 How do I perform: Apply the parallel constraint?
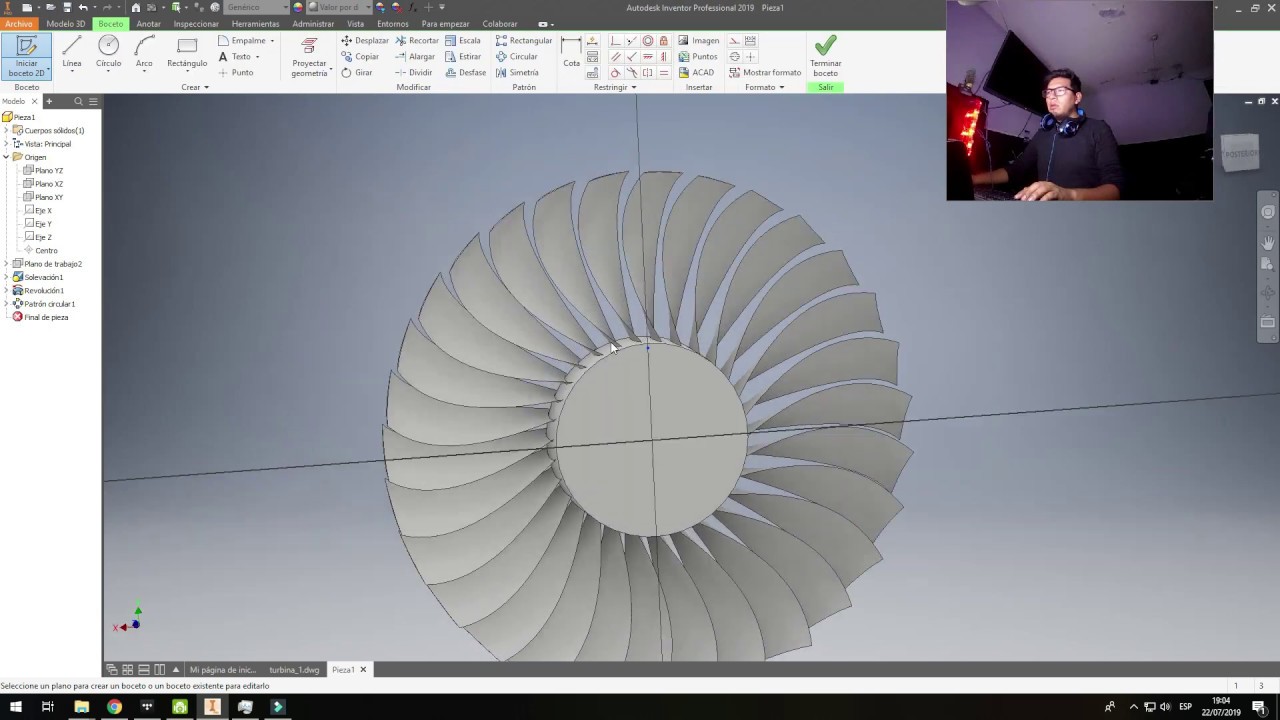[616, 57]
